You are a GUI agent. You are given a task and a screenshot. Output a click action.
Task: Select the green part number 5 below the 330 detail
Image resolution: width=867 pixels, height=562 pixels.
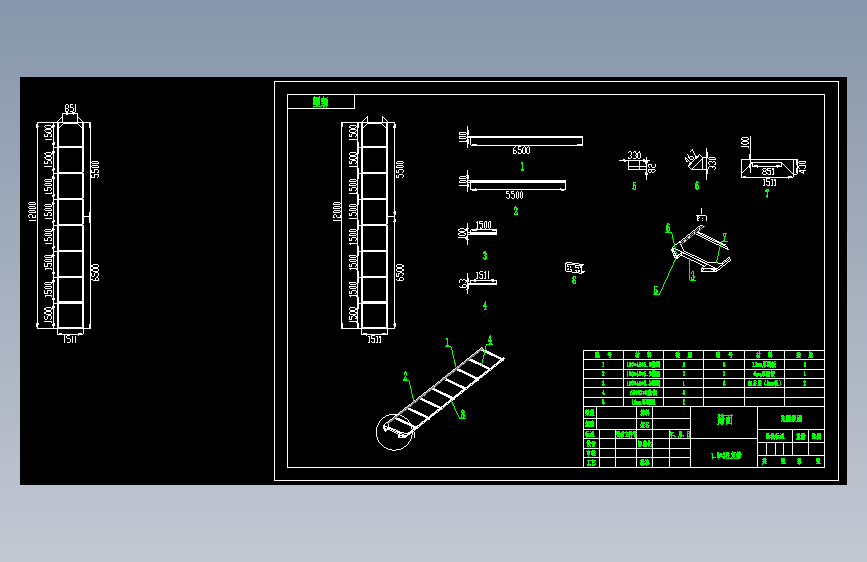point(634,186)
